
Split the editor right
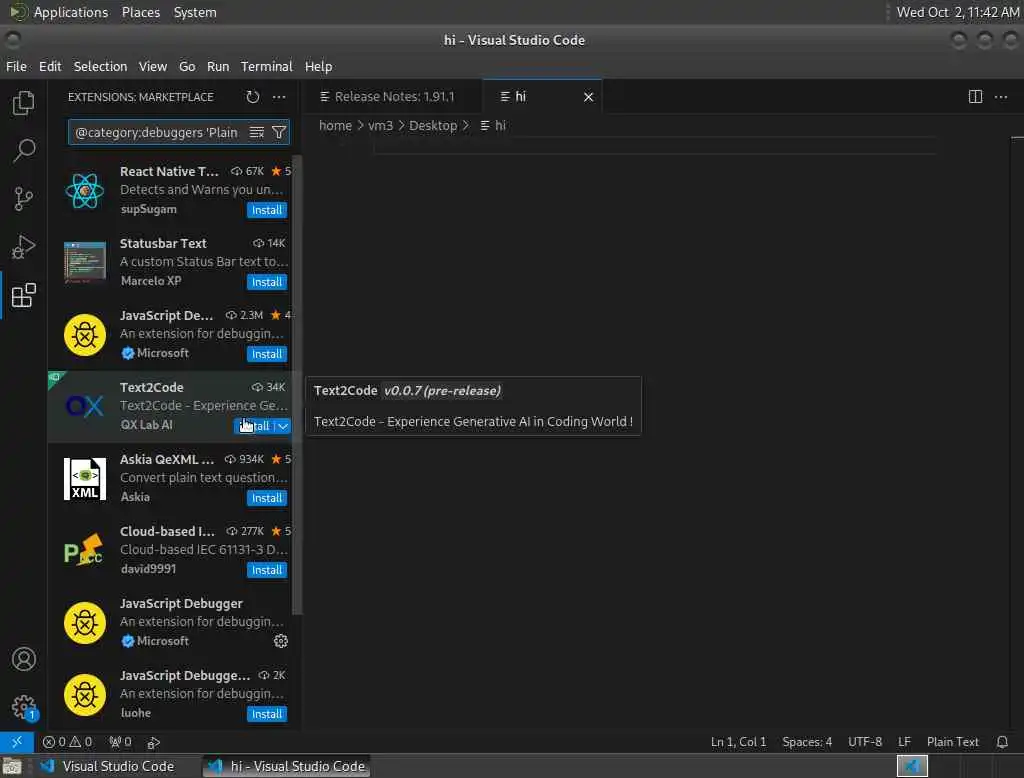point(975,97)
